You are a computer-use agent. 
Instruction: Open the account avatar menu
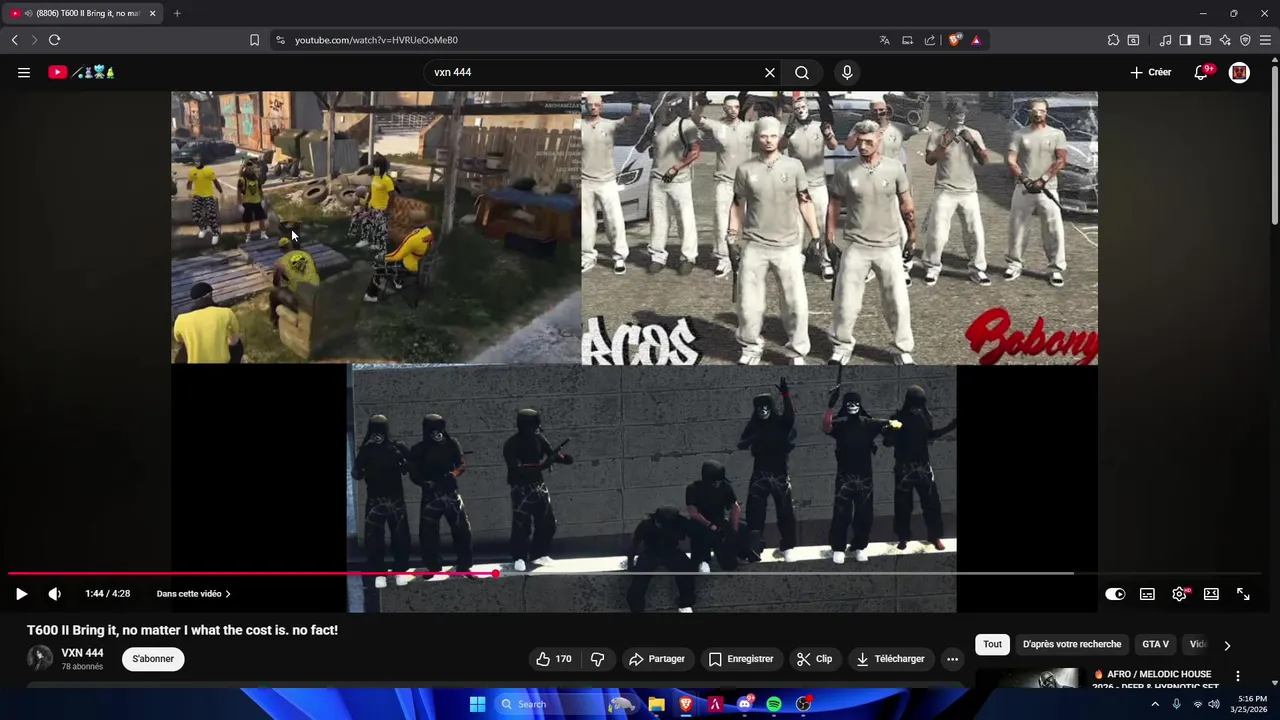(x=1239, y=72)
